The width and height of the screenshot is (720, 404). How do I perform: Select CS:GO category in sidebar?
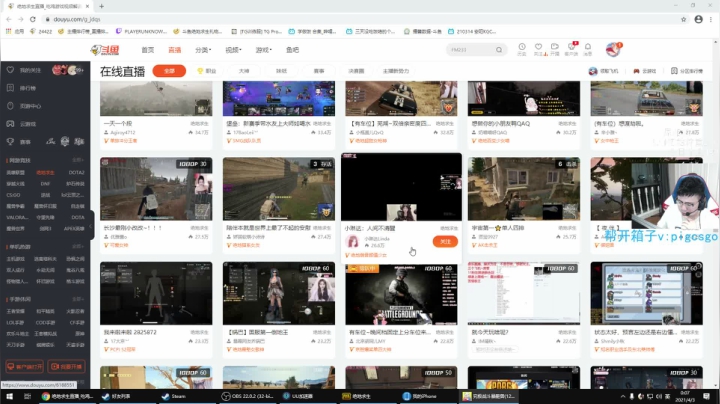tap(13, 195)
